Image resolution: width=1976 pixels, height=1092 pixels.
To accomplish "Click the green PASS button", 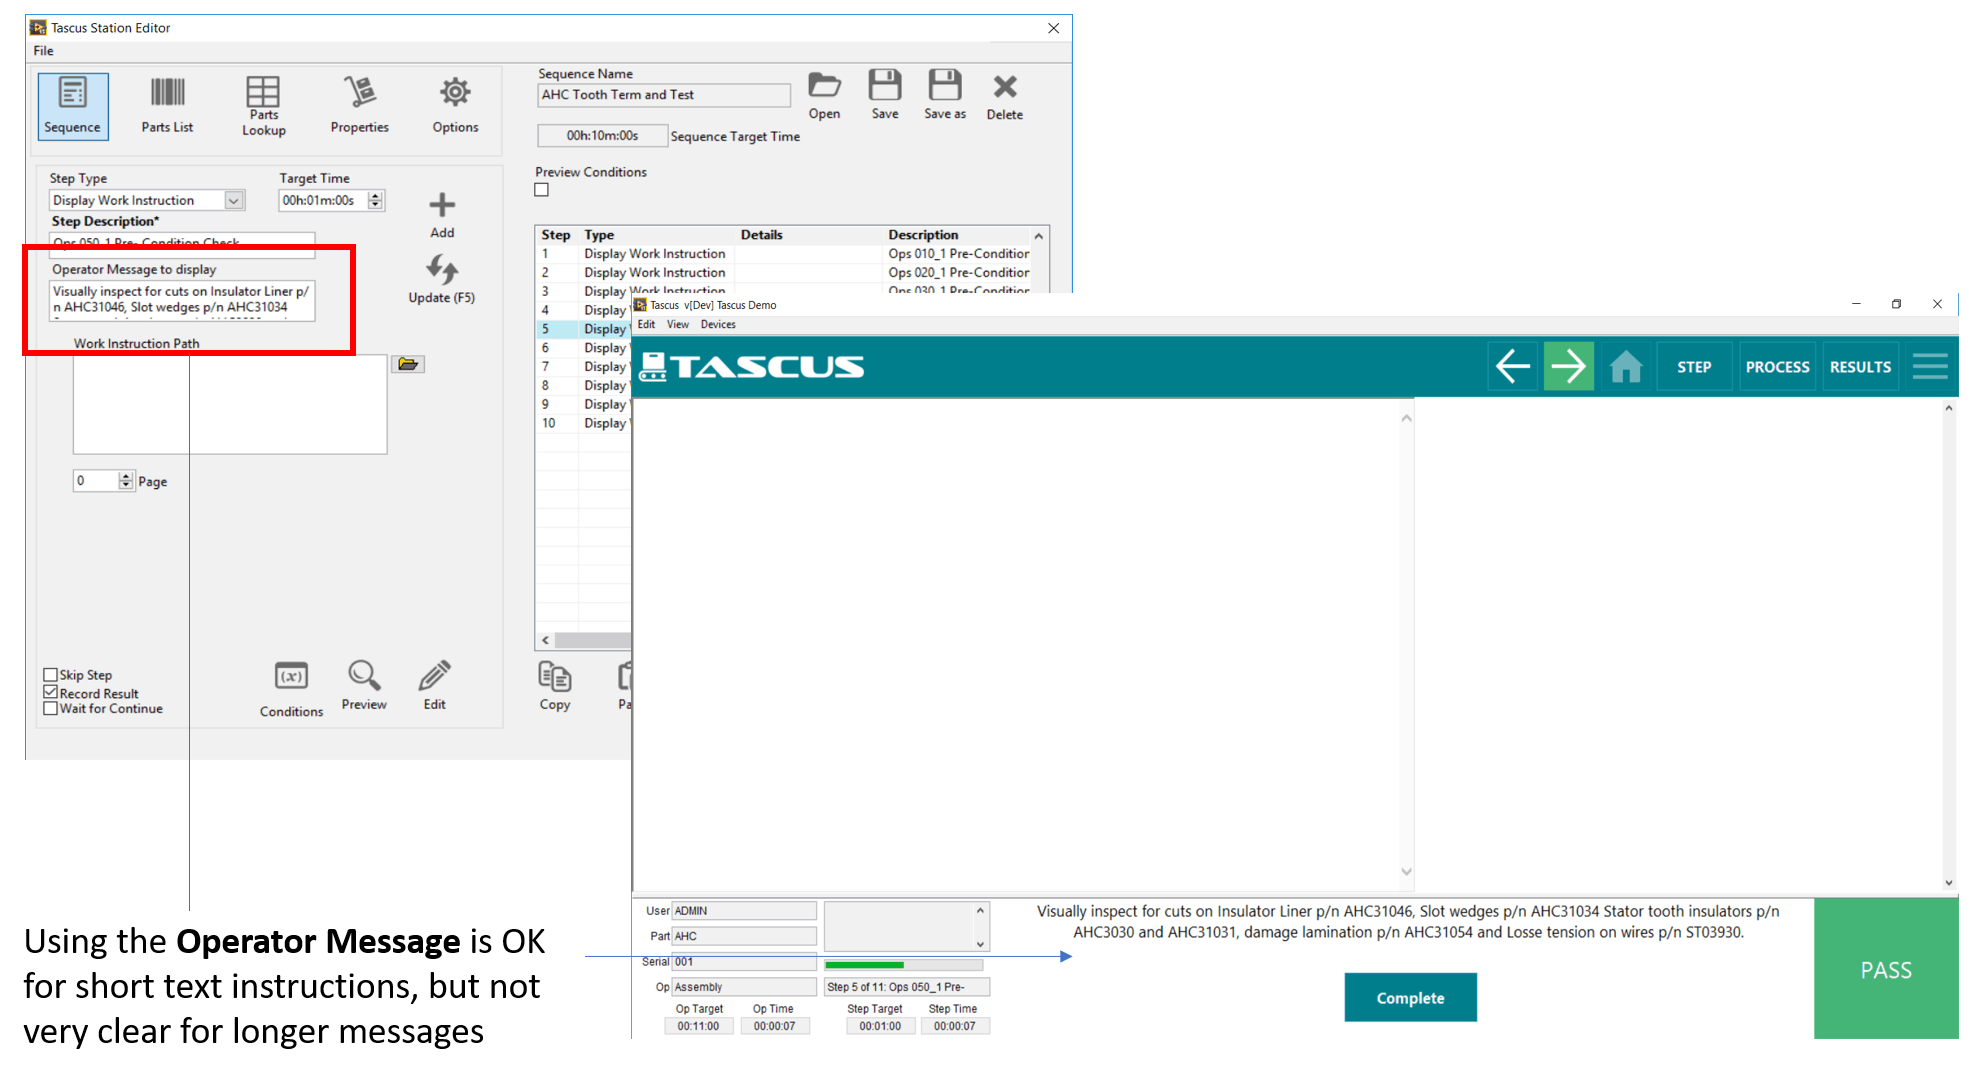I will 1885,969.
